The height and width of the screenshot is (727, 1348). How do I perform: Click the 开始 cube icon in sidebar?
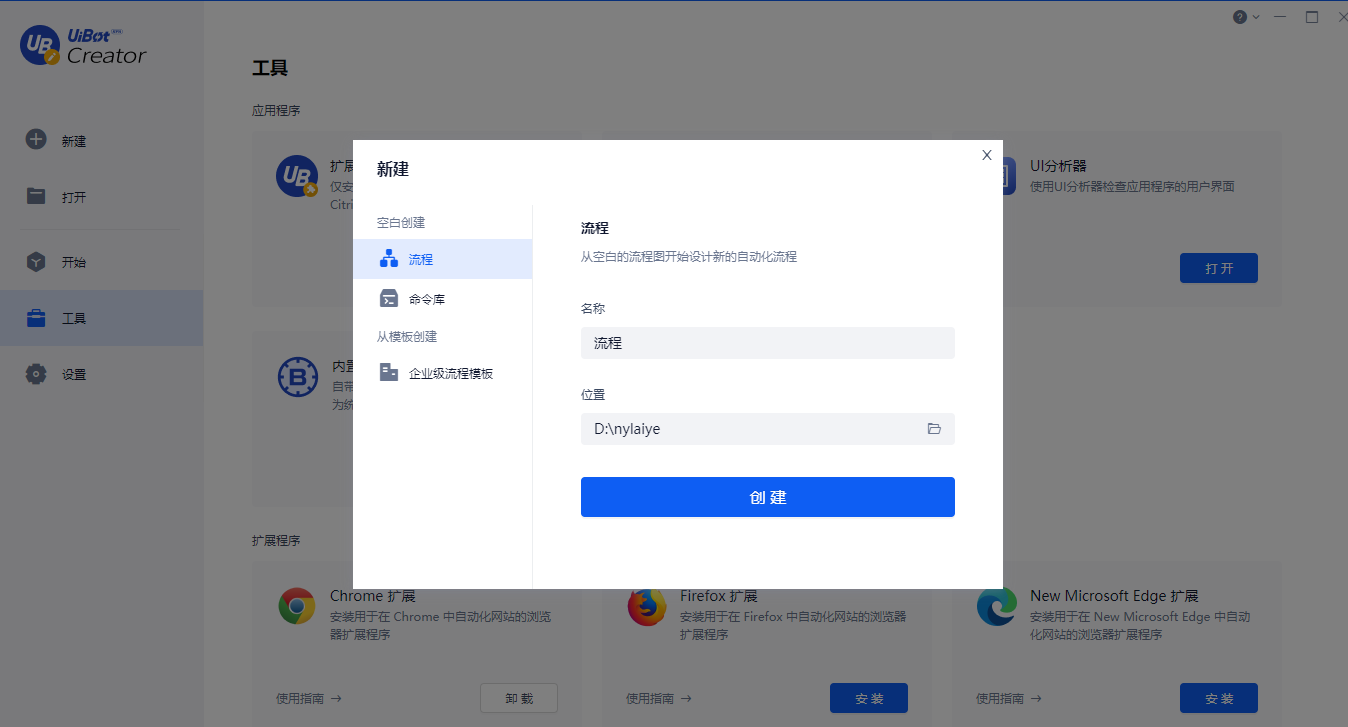point(36,262)
